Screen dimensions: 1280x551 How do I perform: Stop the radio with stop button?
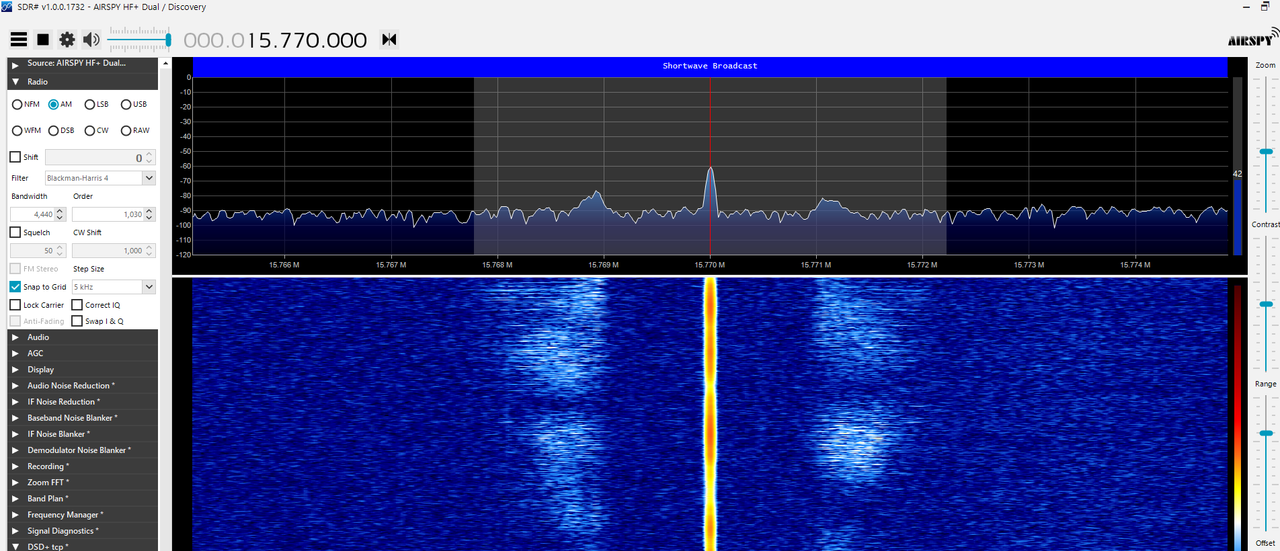43,39
